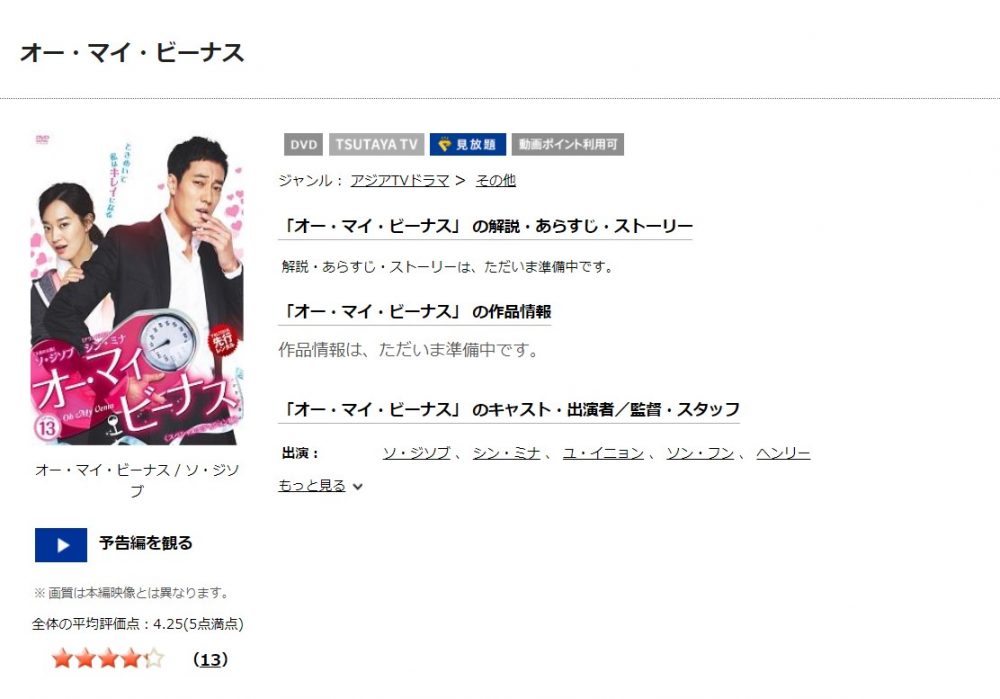Open cast member ソン・フン link

700,453
